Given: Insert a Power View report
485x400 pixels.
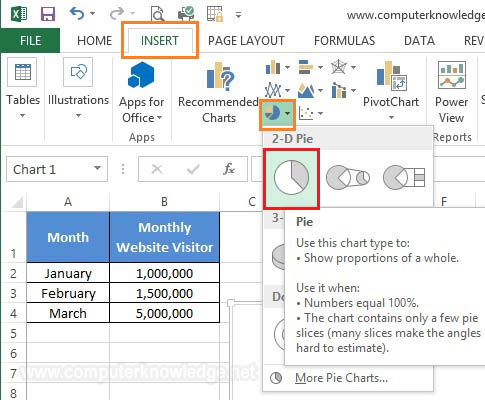Looking at the screenshot, I should click(x=451, y=93).
